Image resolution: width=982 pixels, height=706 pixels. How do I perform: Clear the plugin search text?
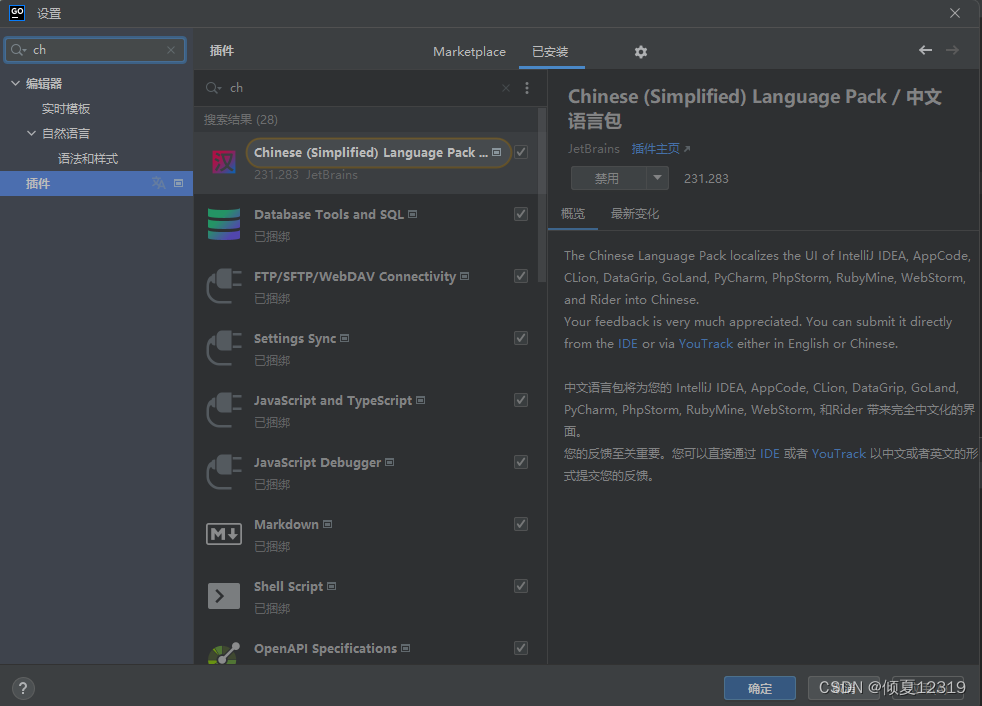click(505, 88)
